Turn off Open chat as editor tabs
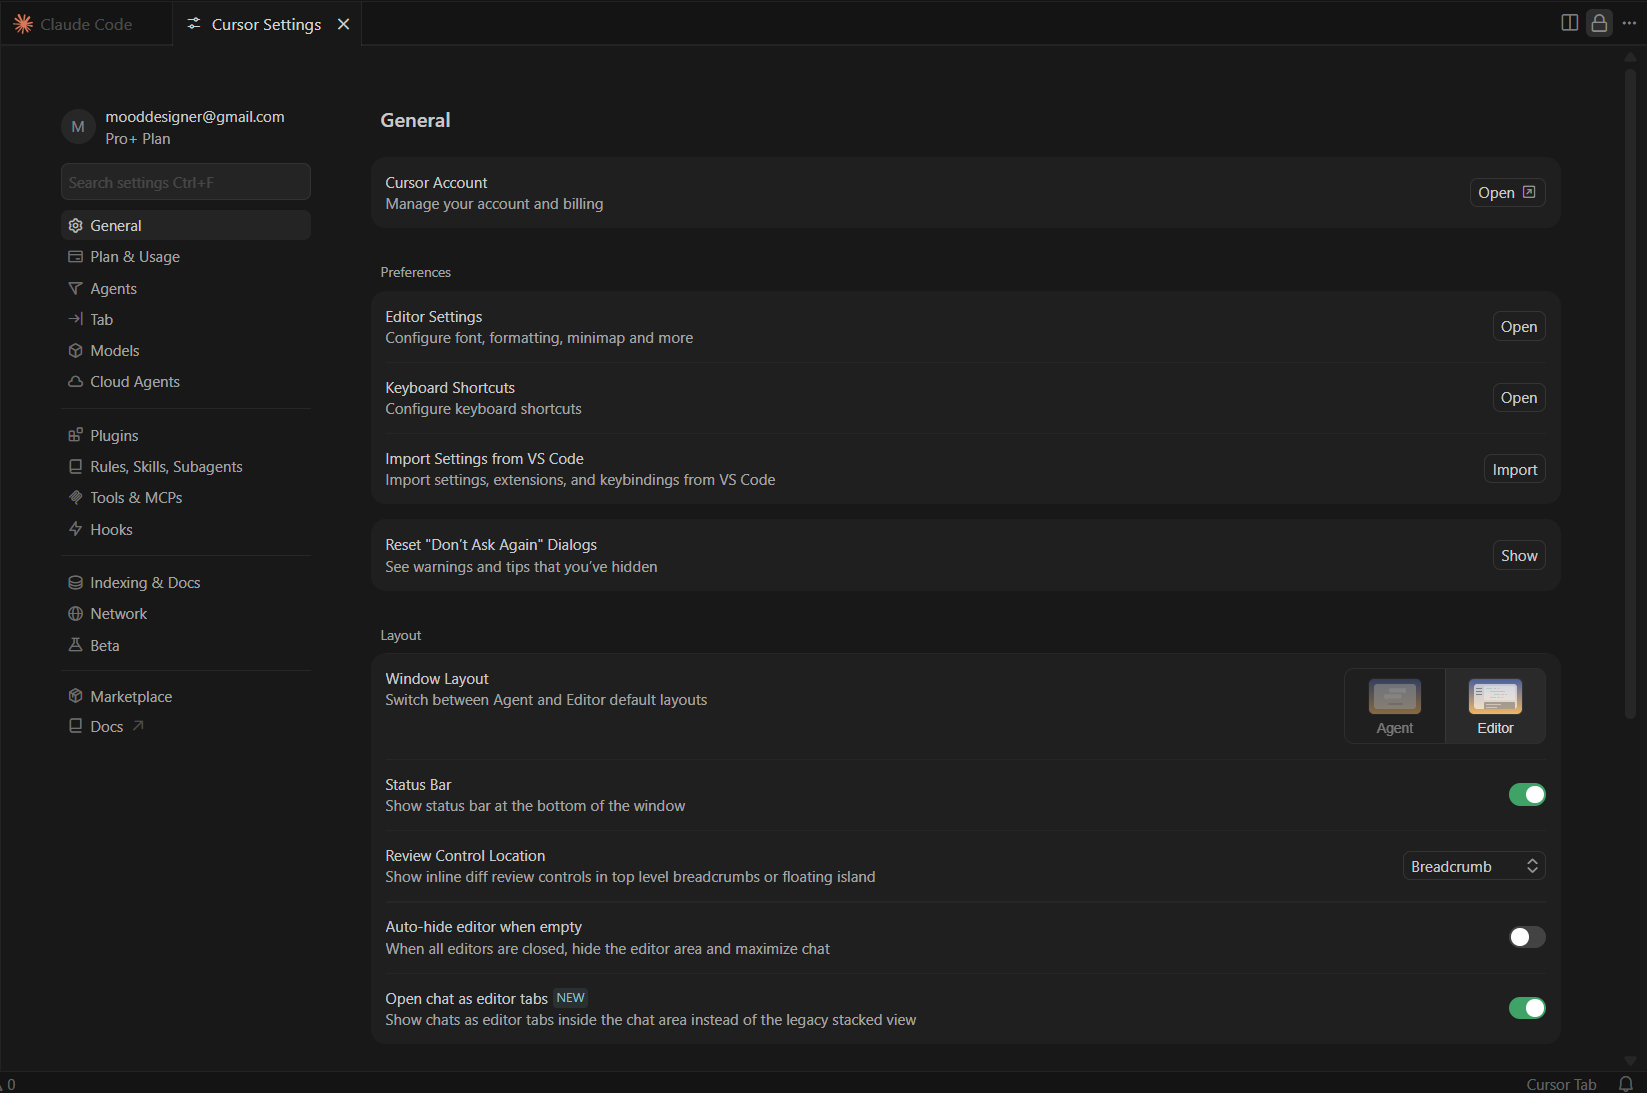The width and height of the screenshot is (1647, 1093). (x=1526, y=1009)
